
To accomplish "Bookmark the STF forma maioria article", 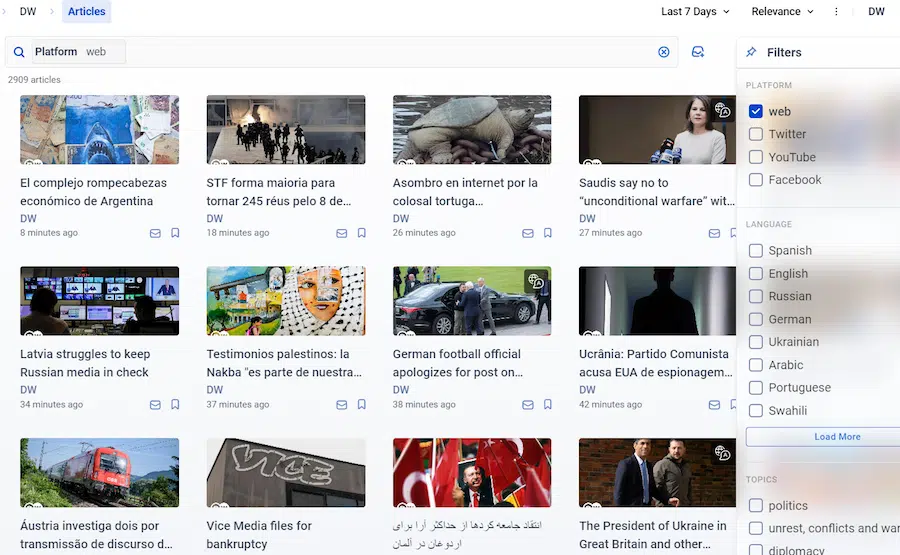I will 362,232.
